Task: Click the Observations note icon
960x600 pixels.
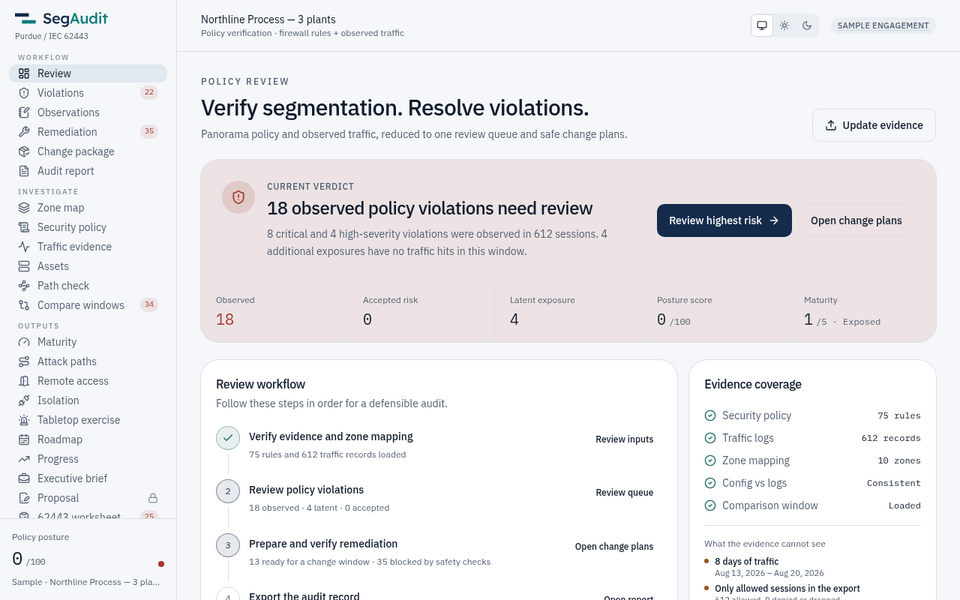Action: [x=24, y=113]
